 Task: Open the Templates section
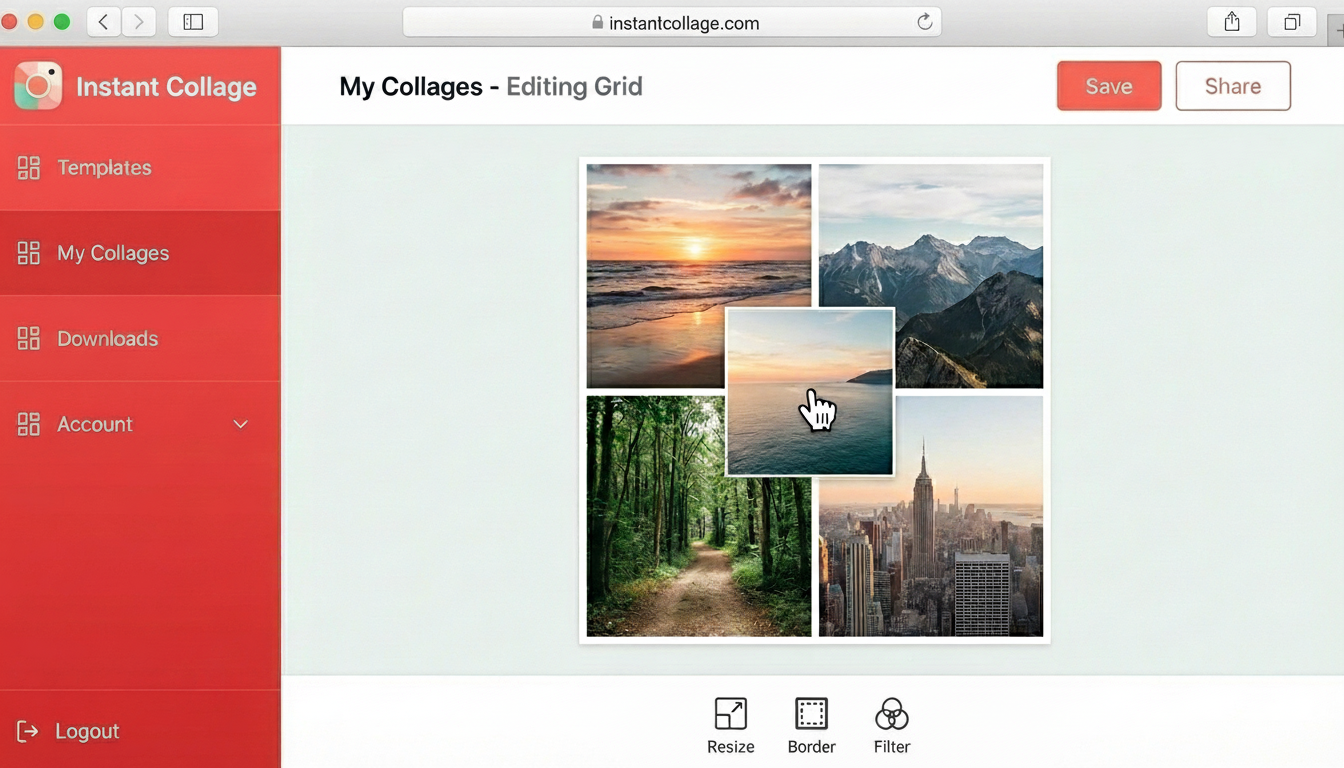(104, 167)
